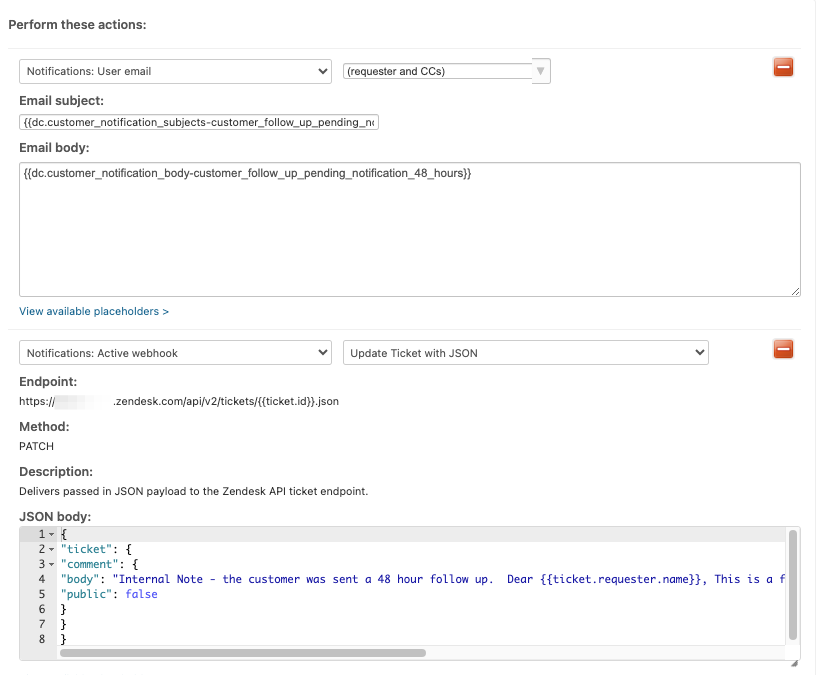This screenshot has width=819, height=675.
Task: Open View available placeholders link
Action: (93, 311)
